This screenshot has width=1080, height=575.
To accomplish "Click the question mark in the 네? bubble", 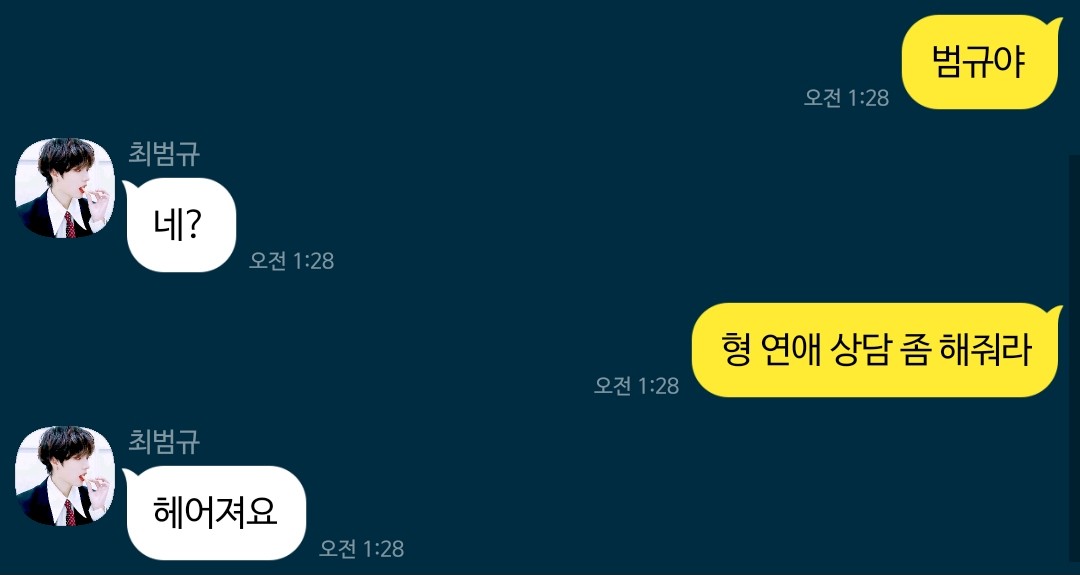I will click(192, 225).
